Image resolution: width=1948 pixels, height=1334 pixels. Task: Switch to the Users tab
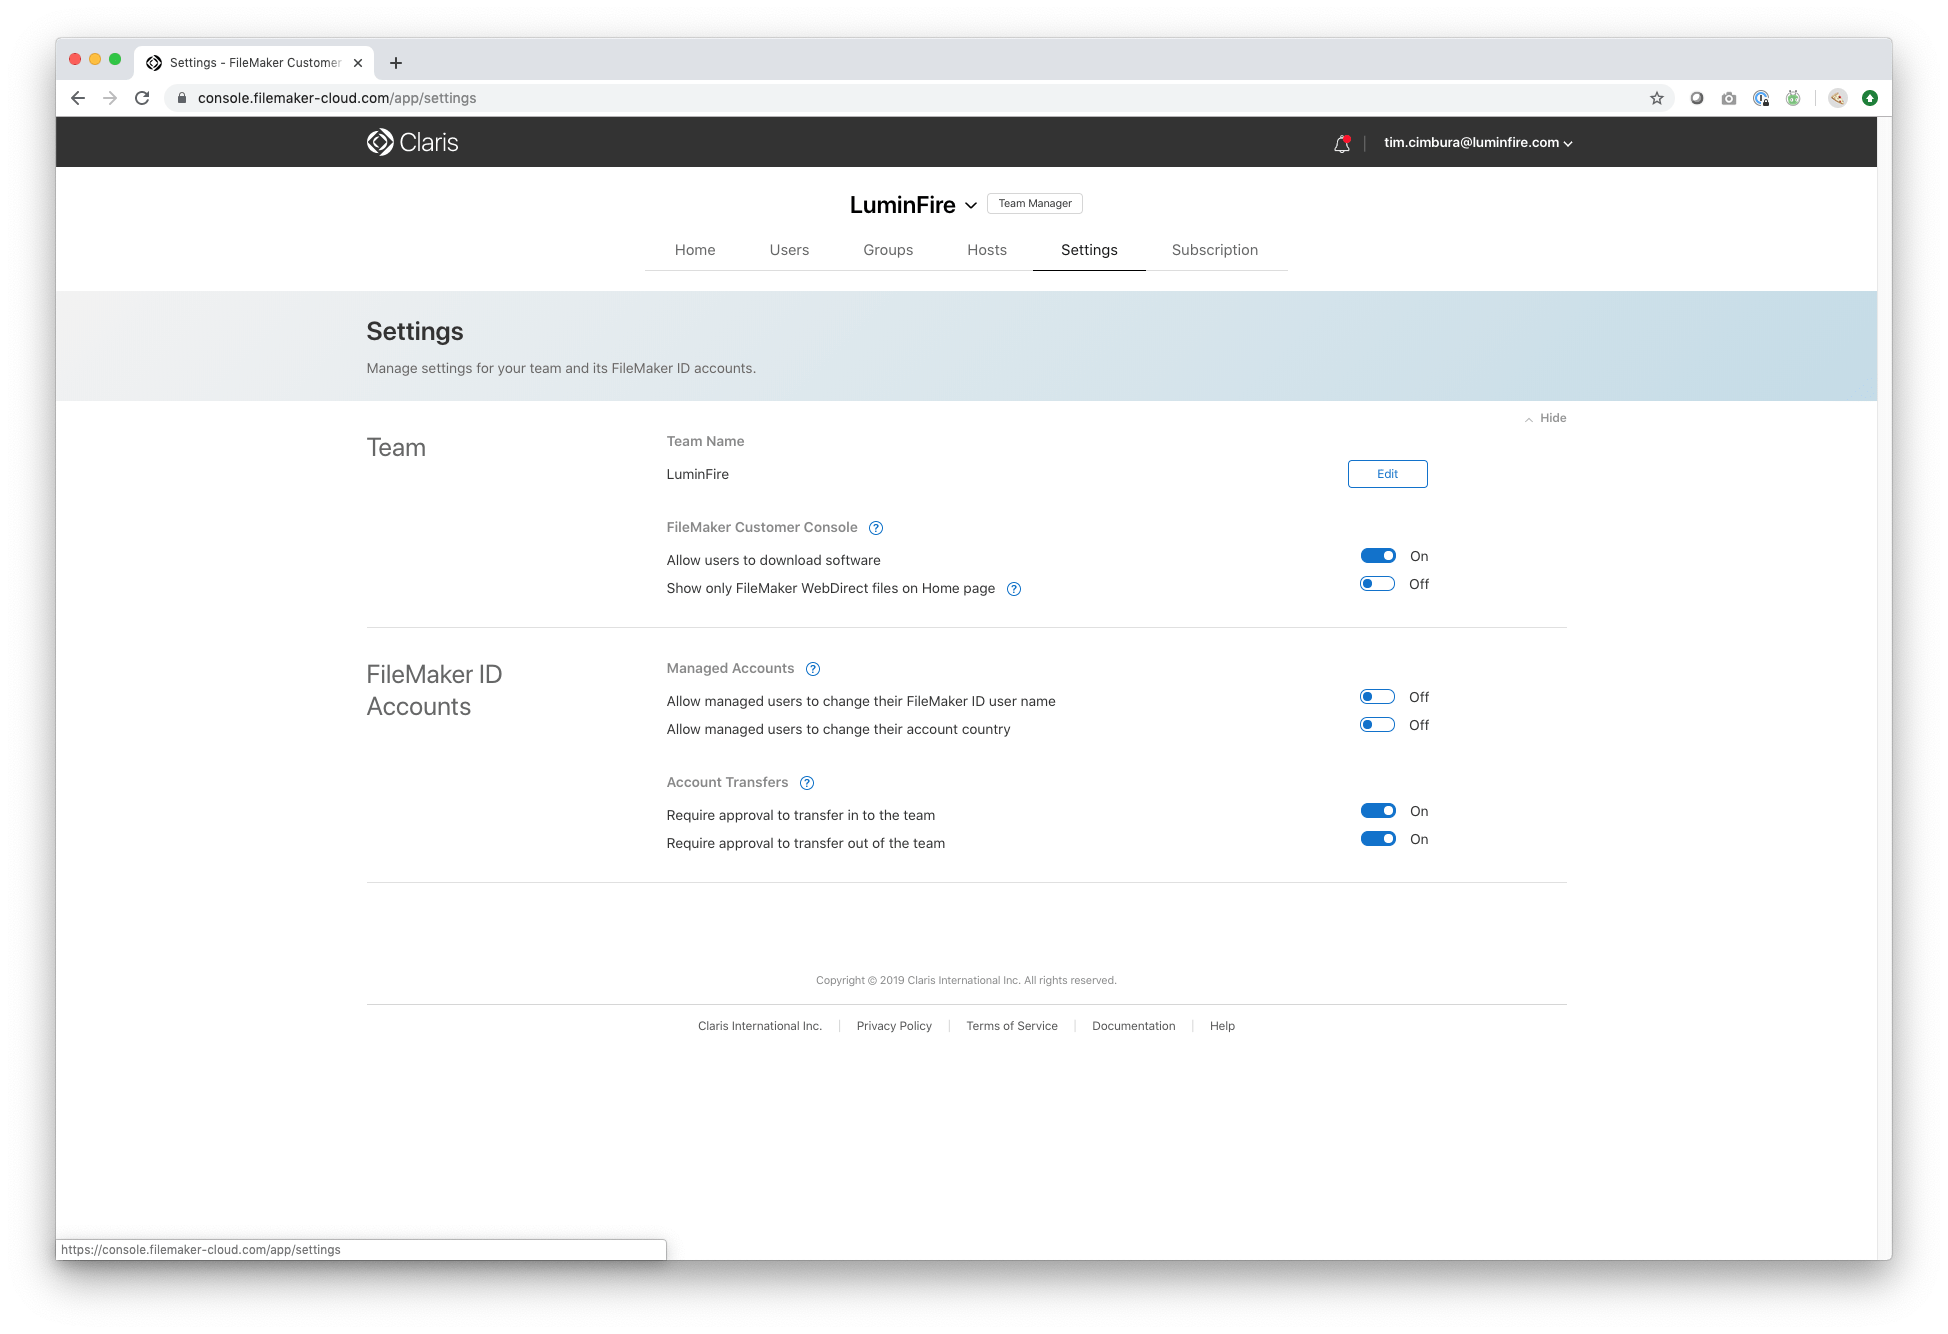[x=789, y=249]
